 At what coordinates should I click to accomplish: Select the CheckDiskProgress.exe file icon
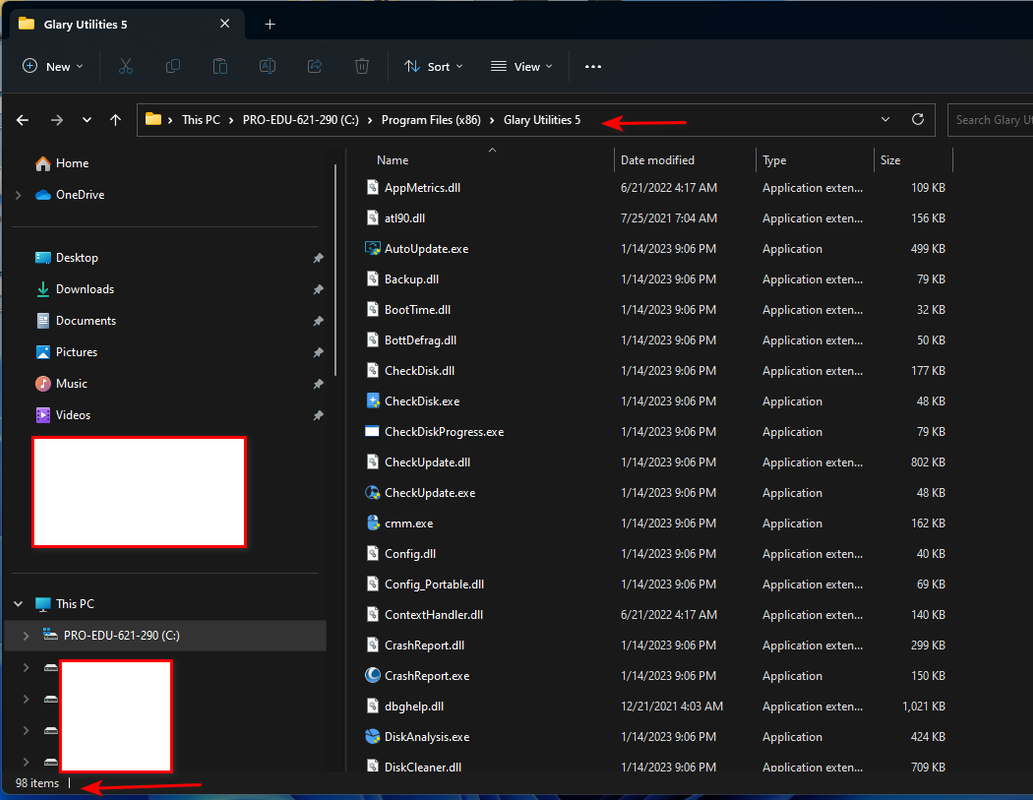tap(372, 432)
